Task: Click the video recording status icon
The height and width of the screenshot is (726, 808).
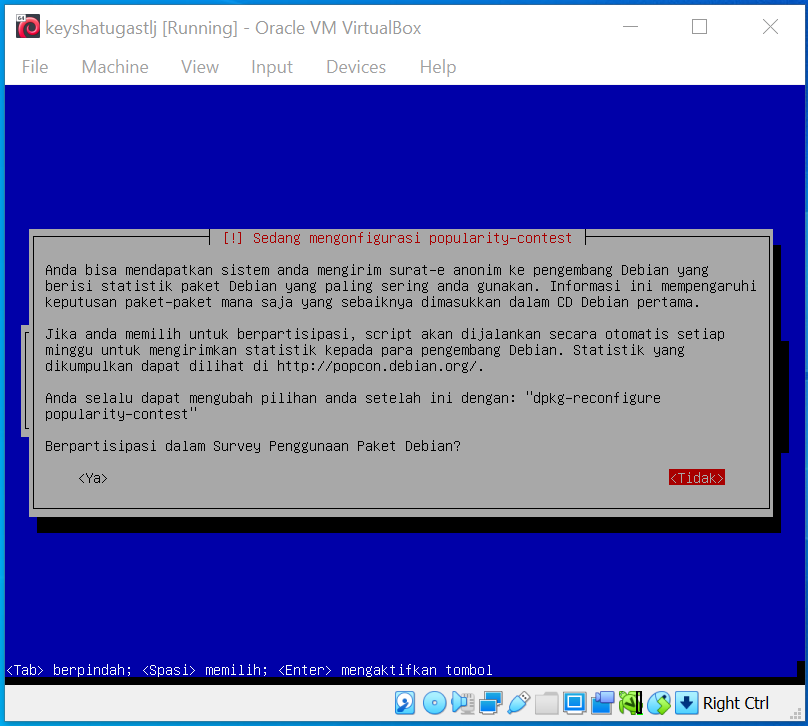Action: coord(602,703)
